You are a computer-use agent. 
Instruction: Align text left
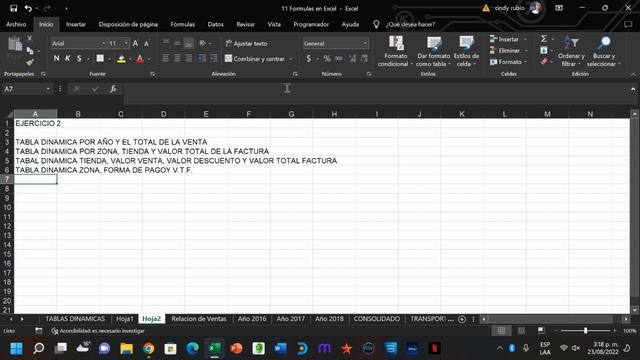(166, 58)
